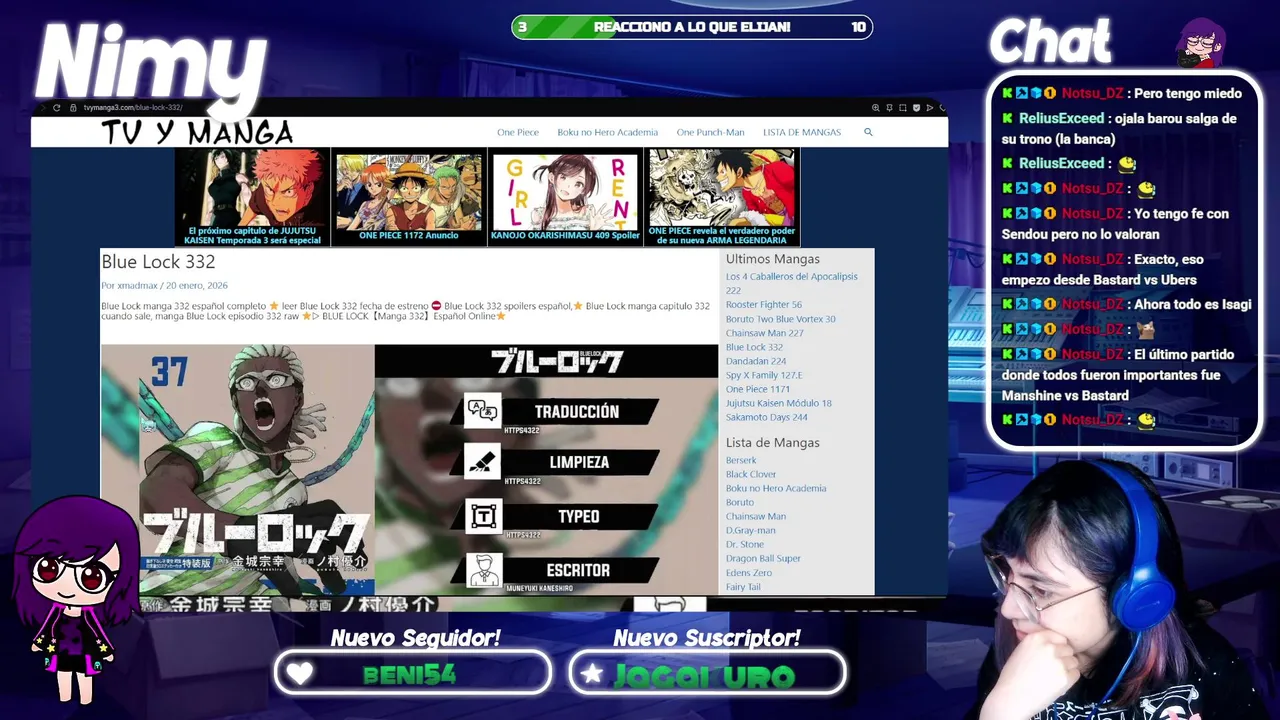Open the ONE PIECE 1172 Anuncio banner
This screenshot has height=720, width=1280.
pos(409,197)
